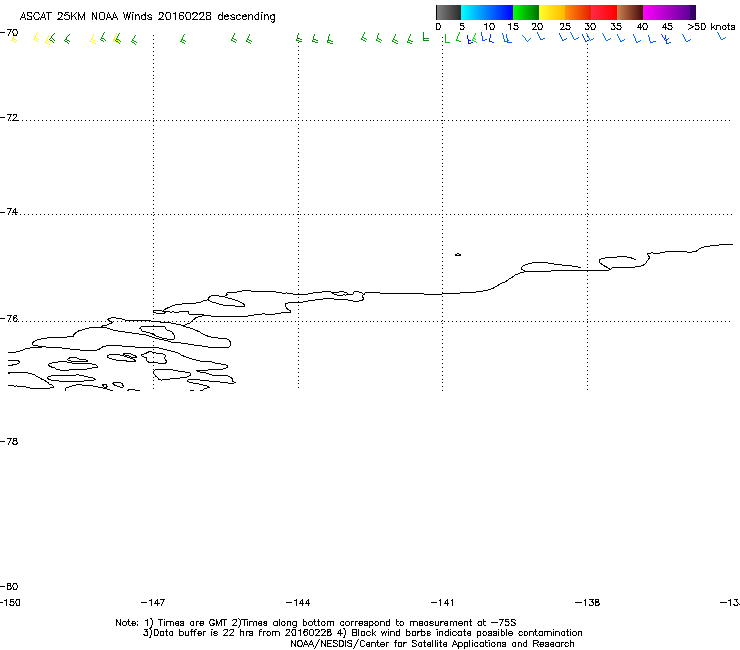Click the '-74' latitude axis label
Viewport: 740px width, 650px height.
pos(9,212)
